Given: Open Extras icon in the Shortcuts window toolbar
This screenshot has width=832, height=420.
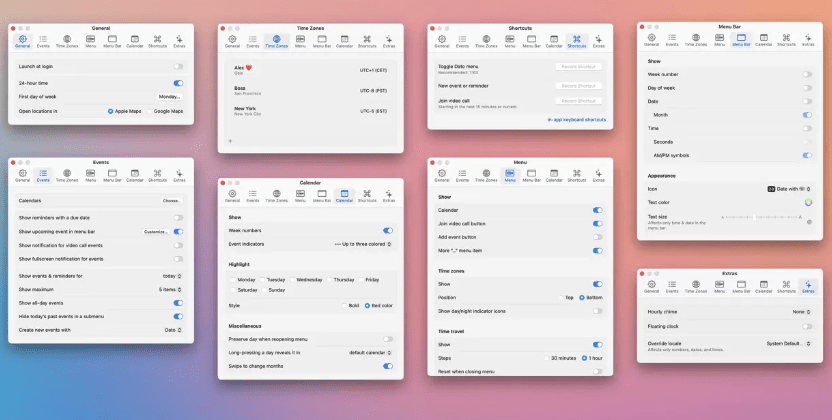Looking at the screenshot, I should coord(598,40).
